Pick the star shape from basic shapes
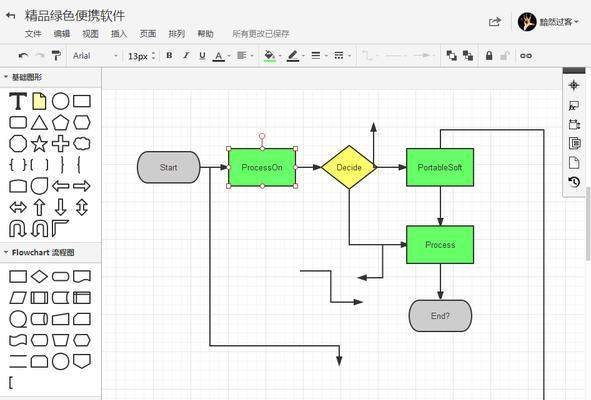 point(39,144)
